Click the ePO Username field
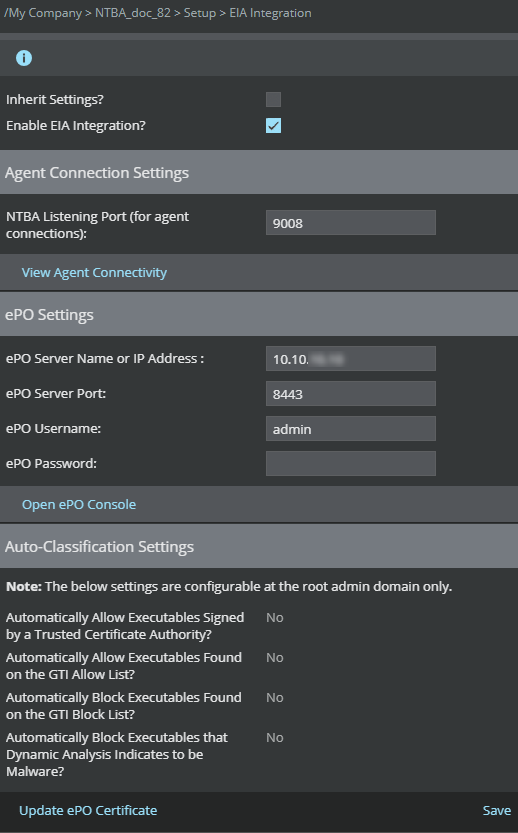Screen dimensions: 518x833 351,429
